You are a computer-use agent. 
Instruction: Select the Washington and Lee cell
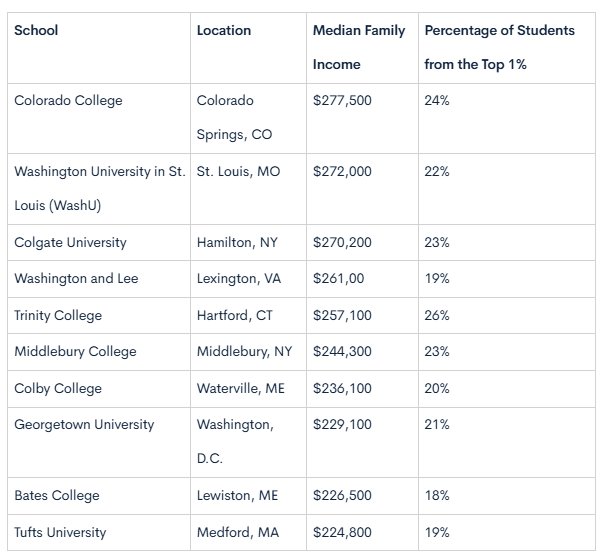tap(76, 279)
